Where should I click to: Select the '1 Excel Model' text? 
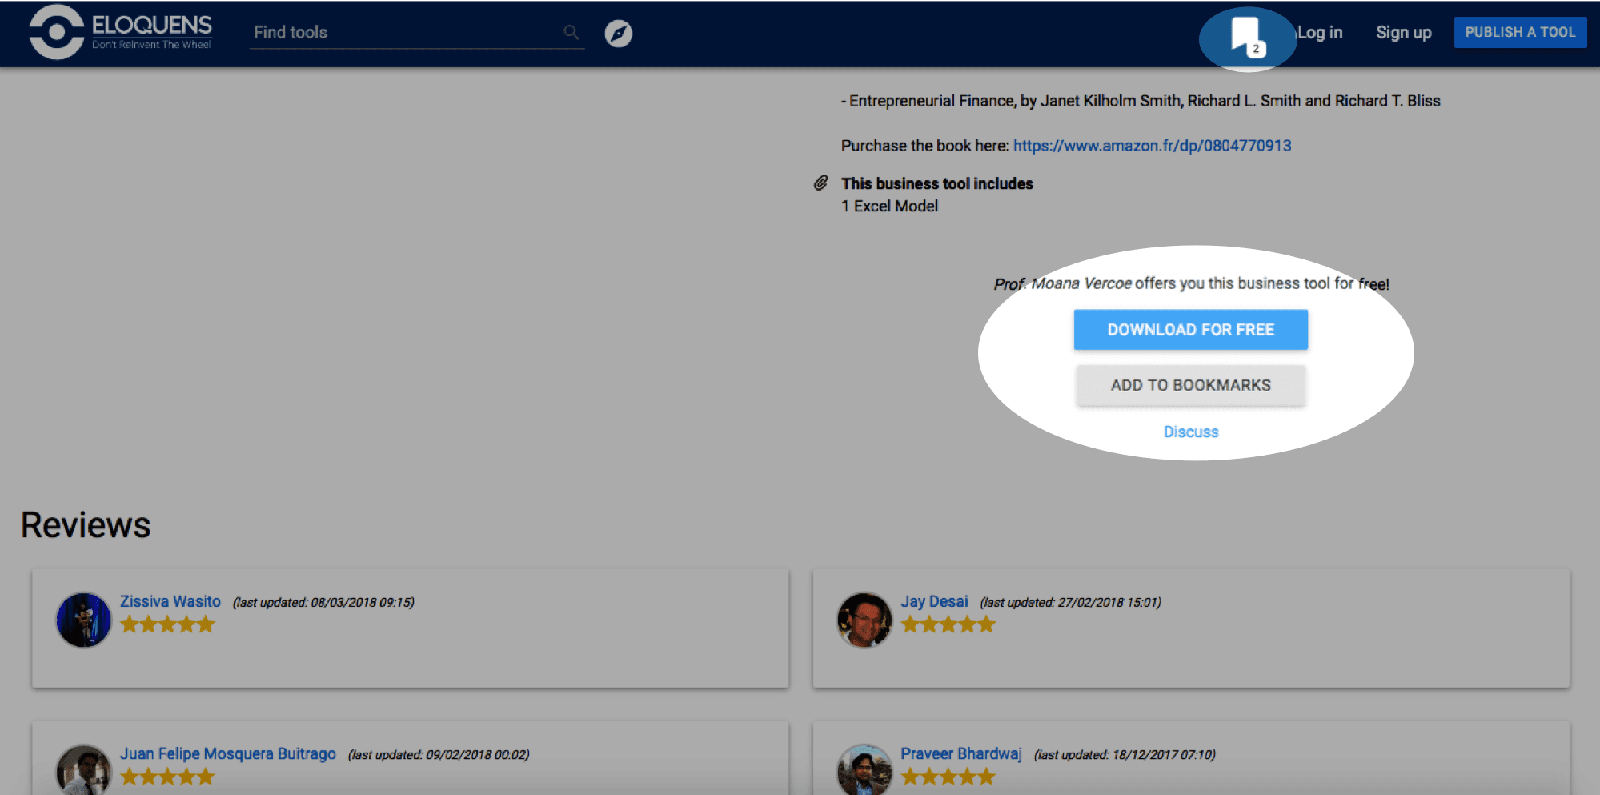[890, 206]
